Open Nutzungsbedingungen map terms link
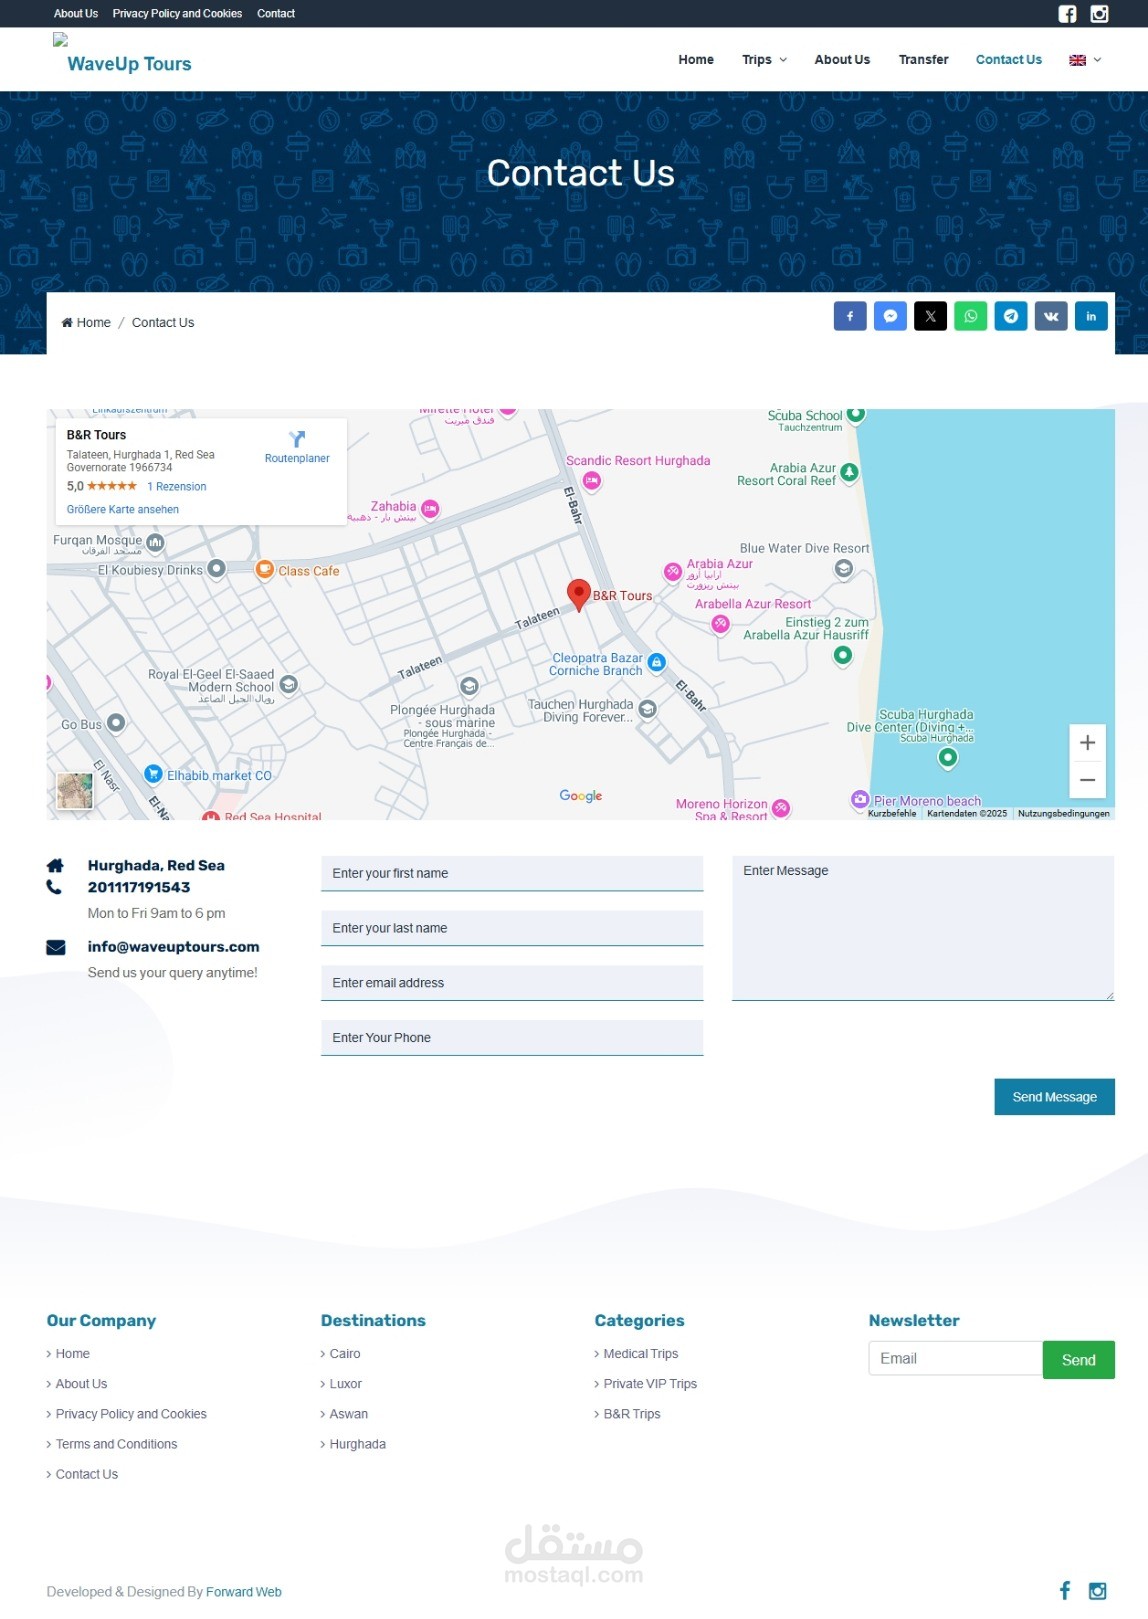This screenshot has width=1148, height=1619. click(x=1063, y=814)
